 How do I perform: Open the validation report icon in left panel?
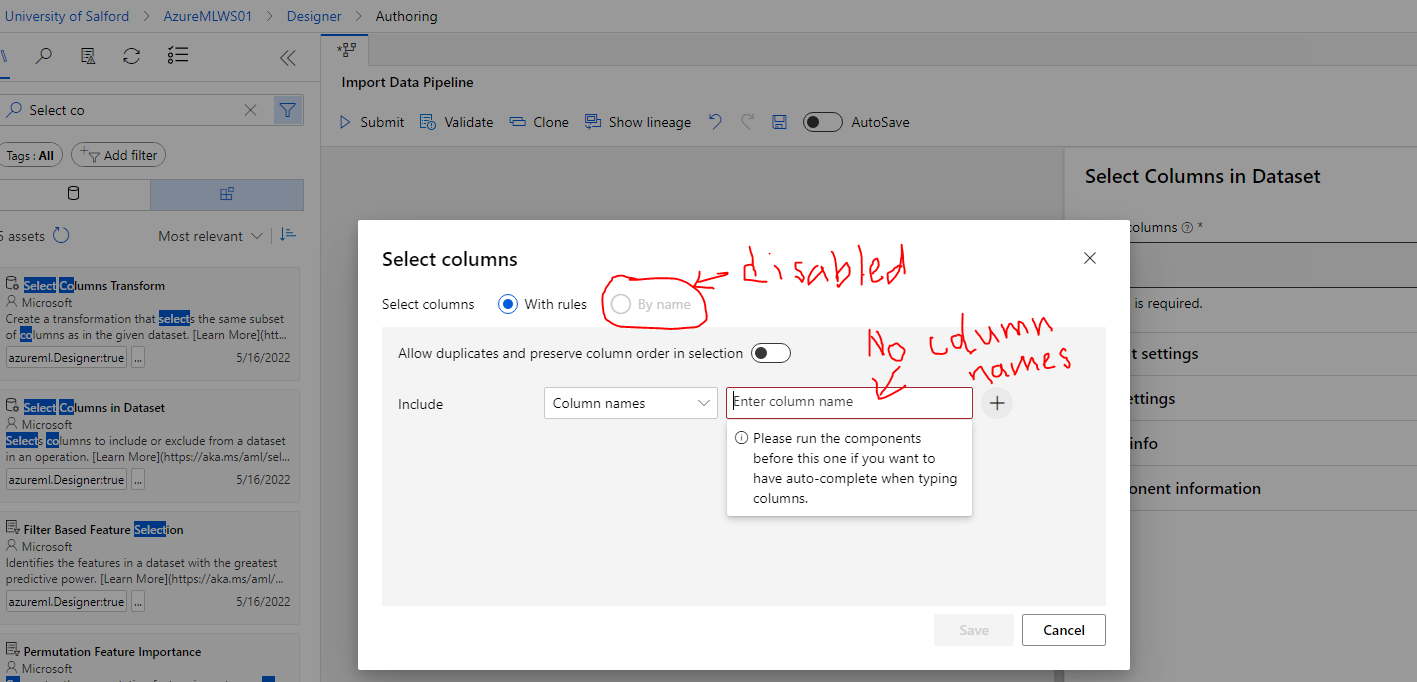pyautogui.click(x=88, y=56)
